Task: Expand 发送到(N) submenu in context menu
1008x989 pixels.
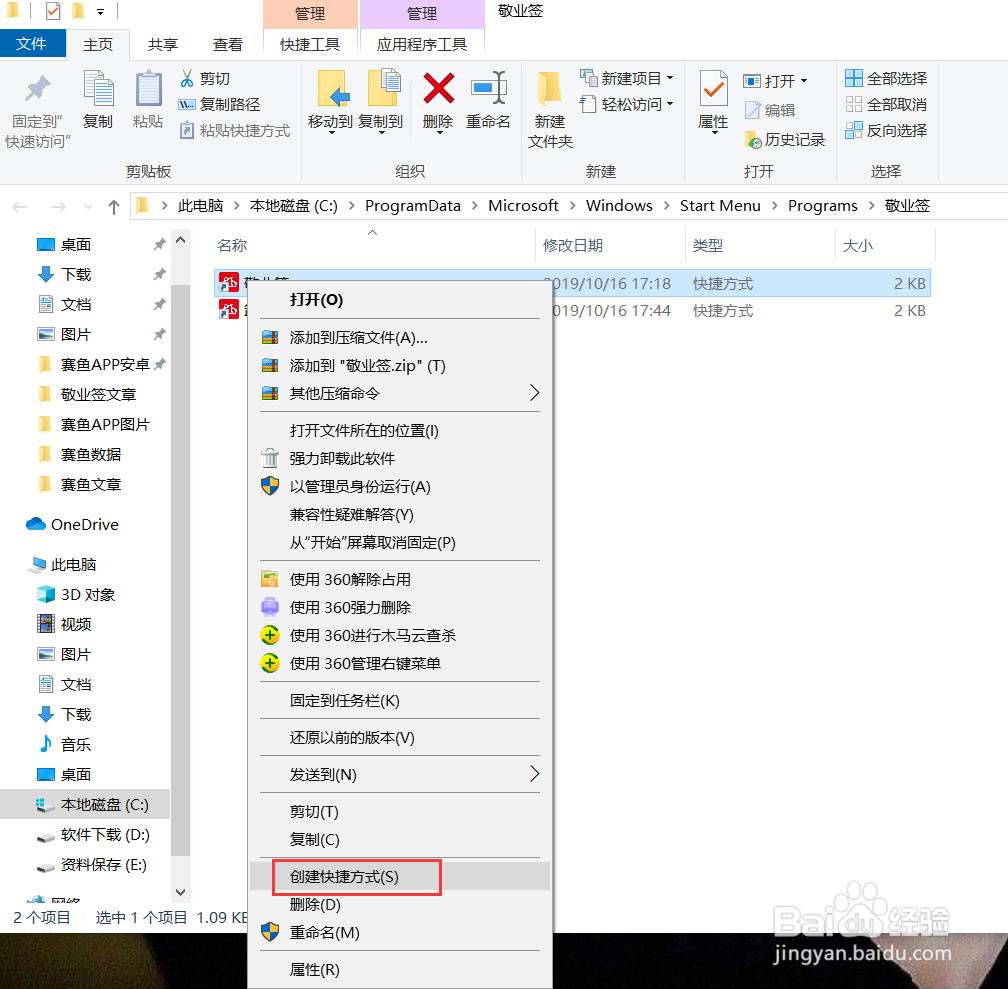Action: (534, 774)
